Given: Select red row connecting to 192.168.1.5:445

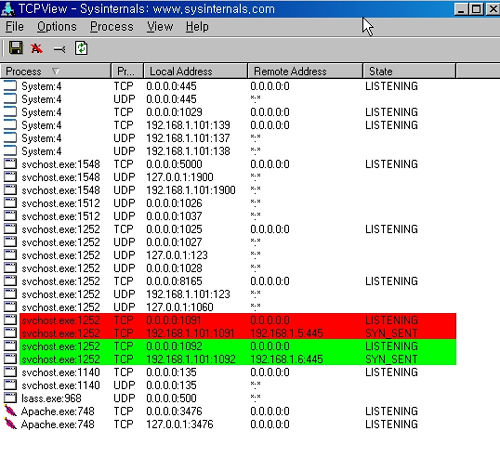Looking at the screenshot, I should point(238,333).
